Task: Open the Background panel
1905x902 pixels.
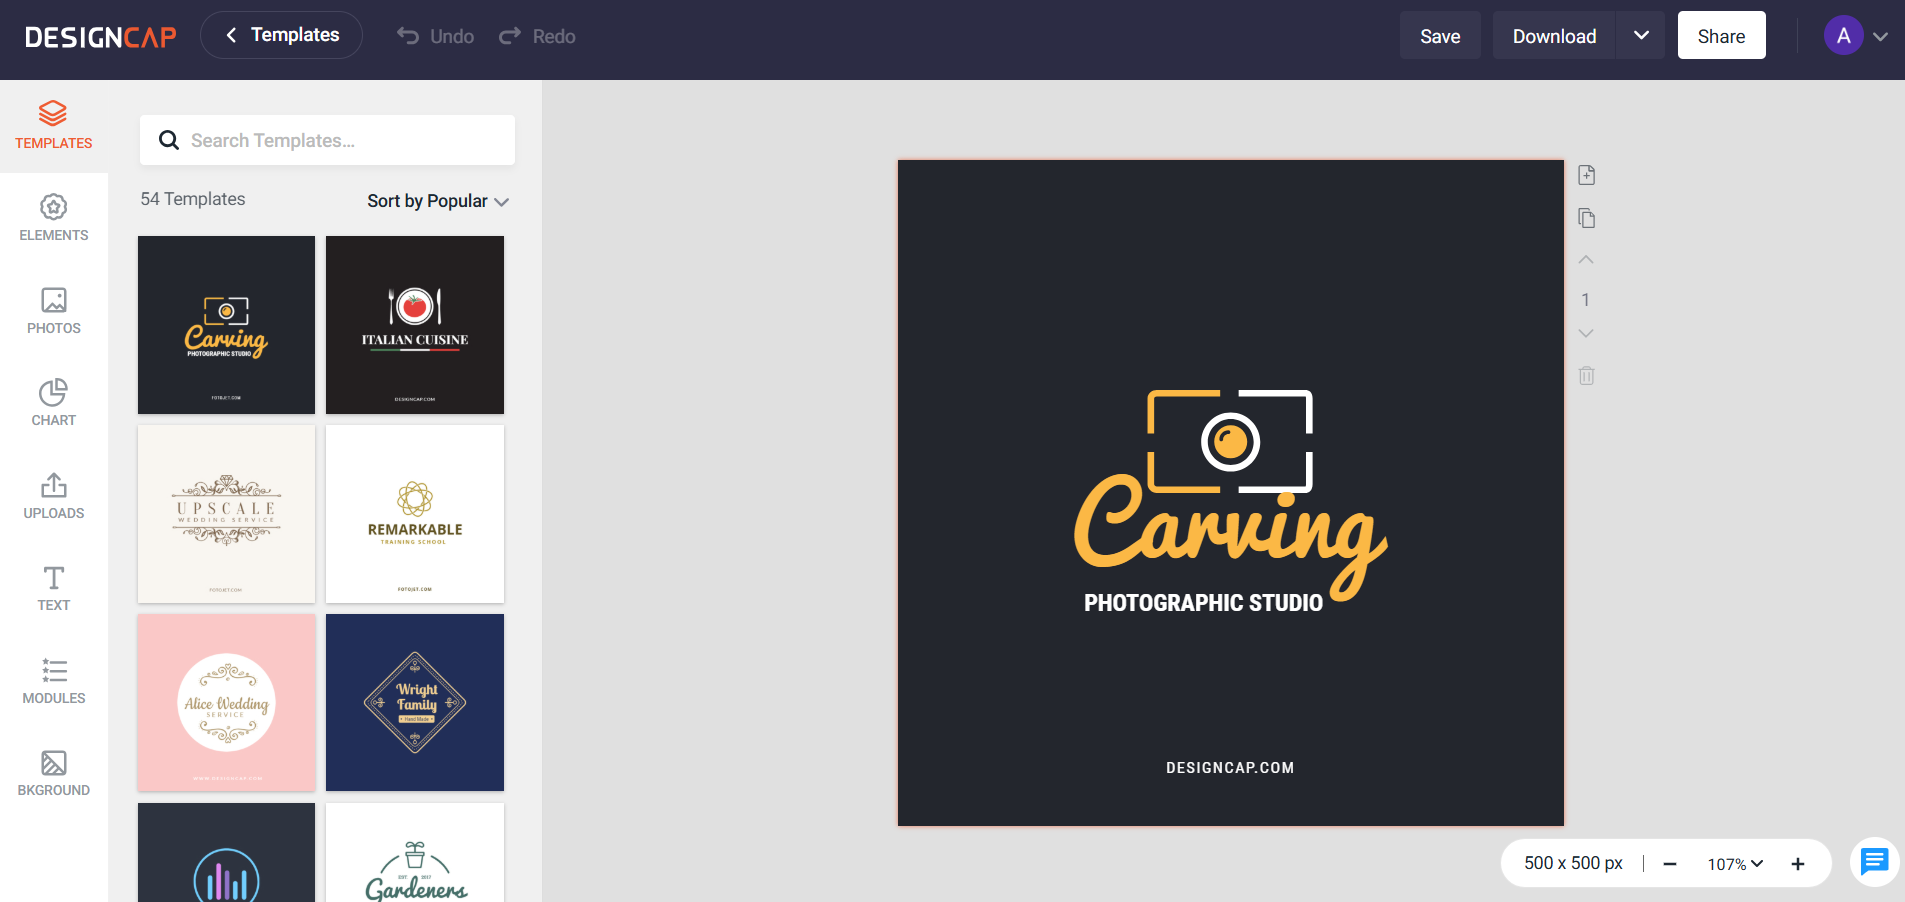Action: [53, 771]
